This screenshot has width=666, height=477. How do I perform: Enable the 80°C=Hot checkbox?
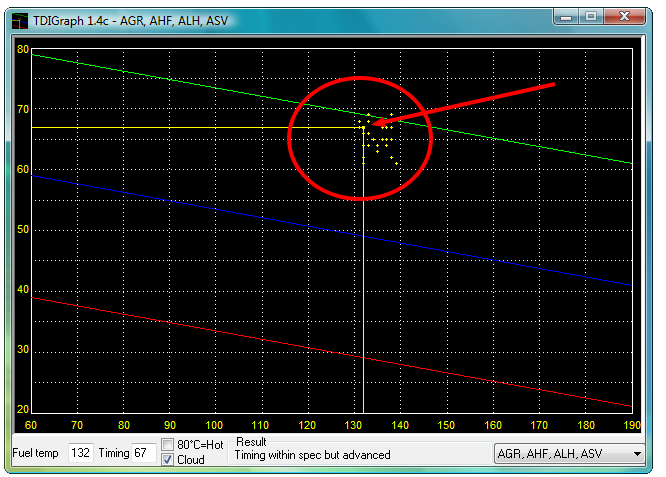click(168, 445)
